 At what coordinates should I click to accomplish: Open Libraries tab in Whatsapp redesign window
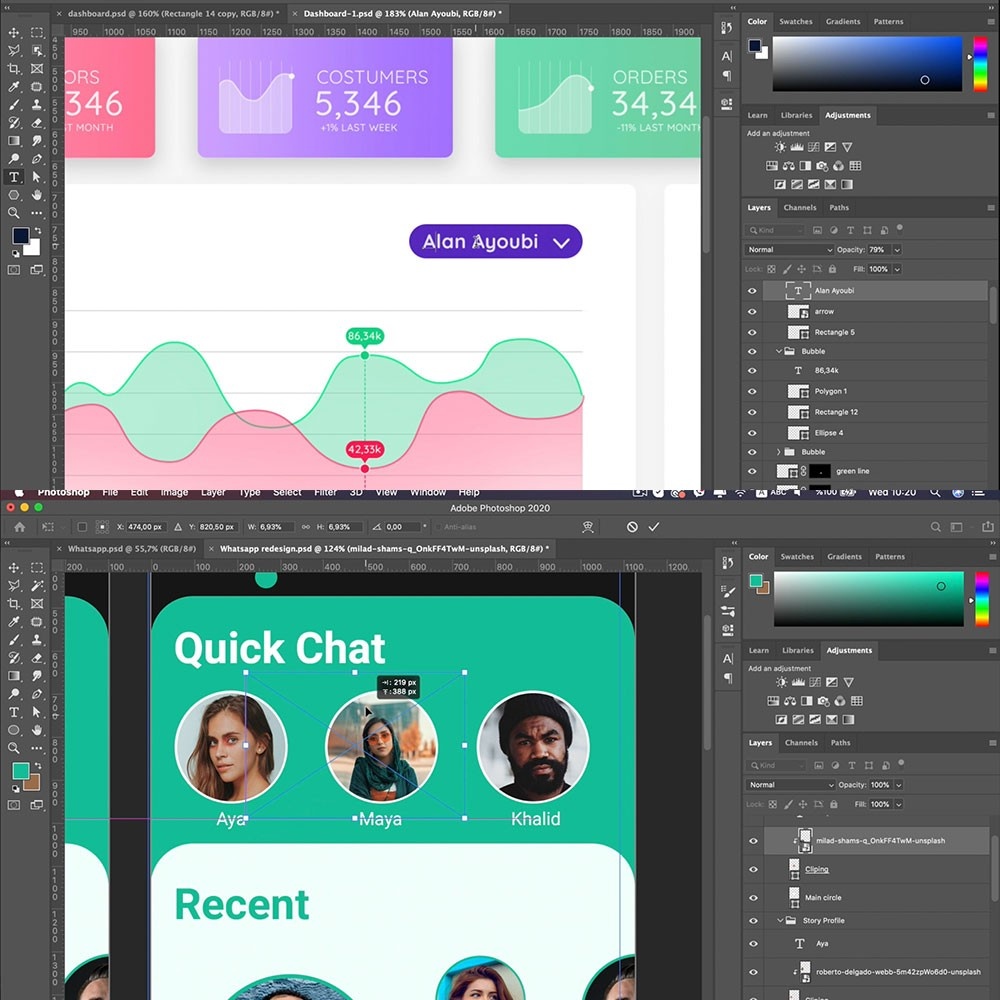[x=798, y=651]
